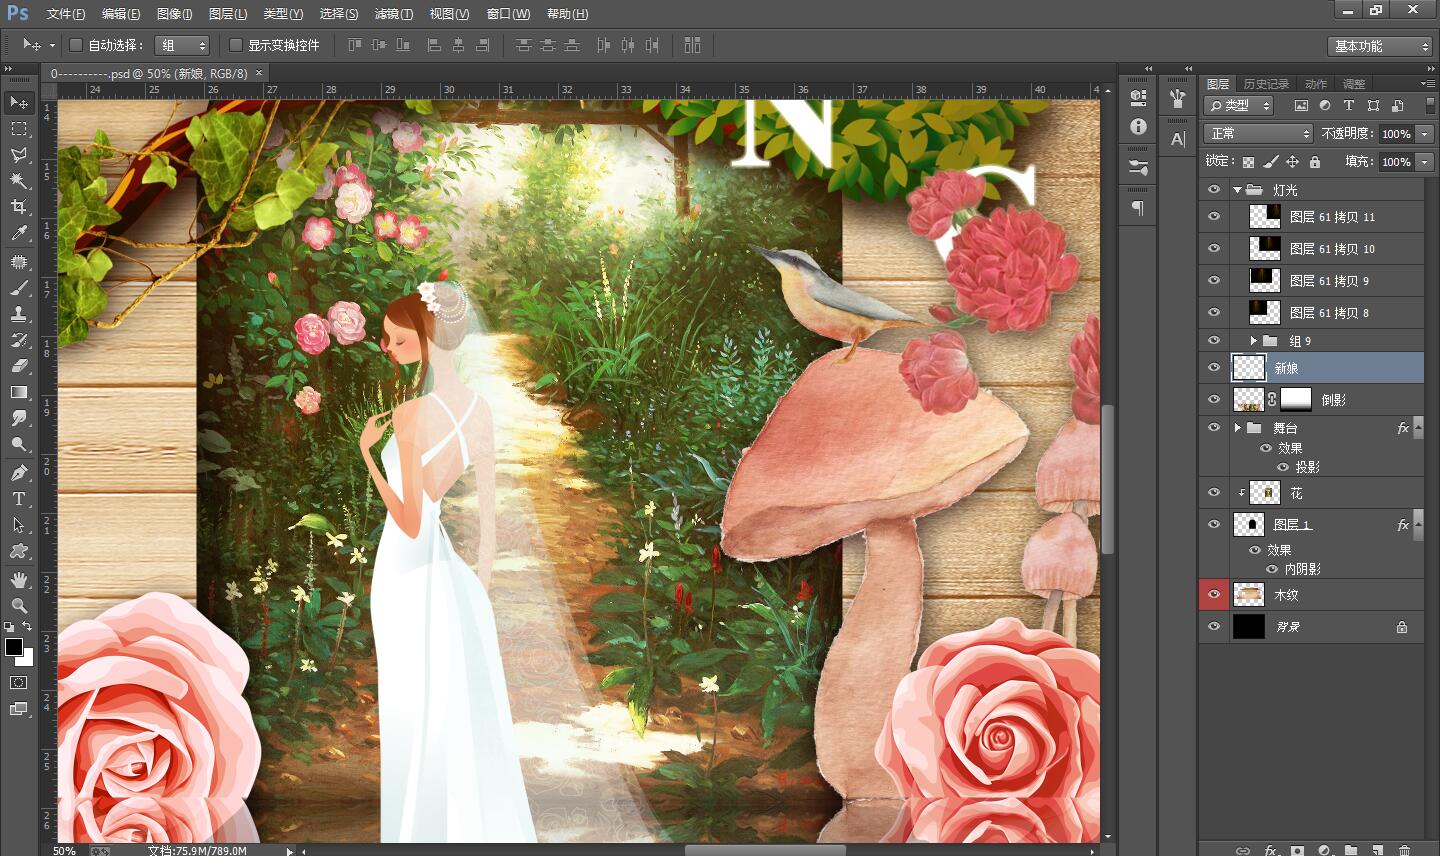Image resolution: width=1440 pixels, height=856 pixels.
Task: Select the Zoom tool
Action: [x=19, y=606]
